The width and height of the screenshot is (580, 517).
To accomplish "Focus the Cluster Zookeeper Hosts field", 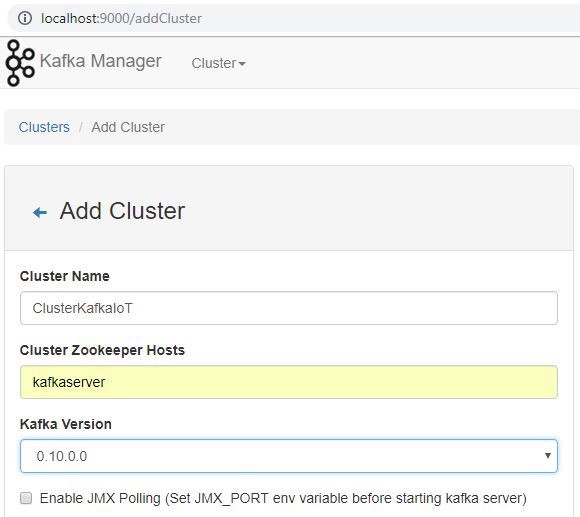I will point(289,382).
